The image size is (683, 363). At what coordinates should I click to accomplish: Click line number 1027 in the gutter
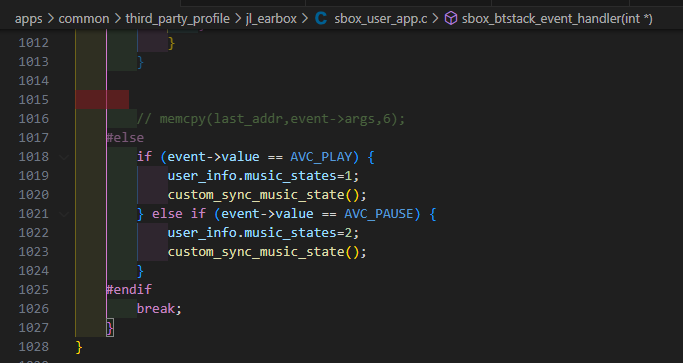pos(34,328)
